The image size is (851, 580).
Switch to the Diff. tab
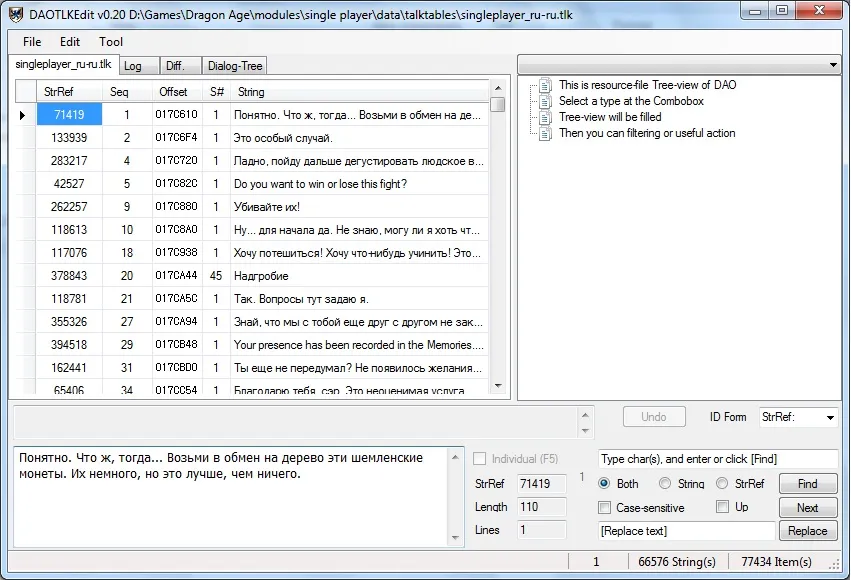175,66
